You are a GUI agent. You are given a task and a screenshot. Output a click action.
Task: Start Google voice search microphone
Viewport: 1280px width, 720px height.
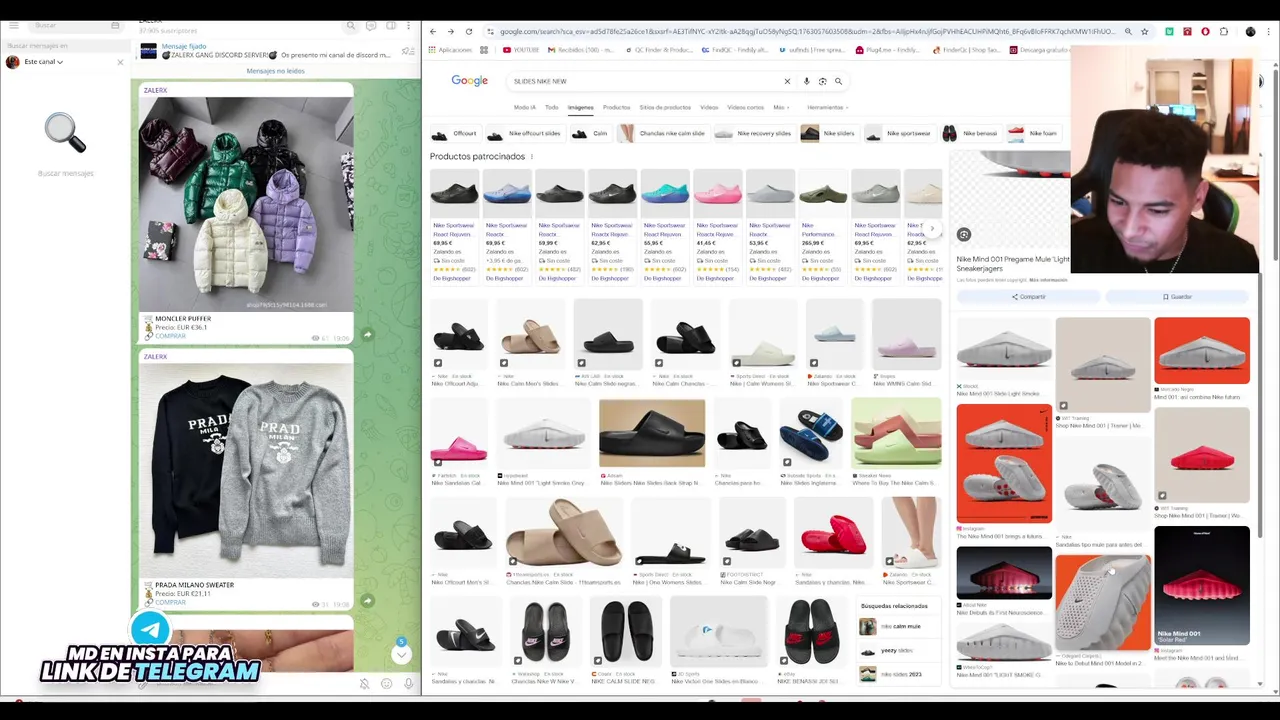tap(806, 81)
